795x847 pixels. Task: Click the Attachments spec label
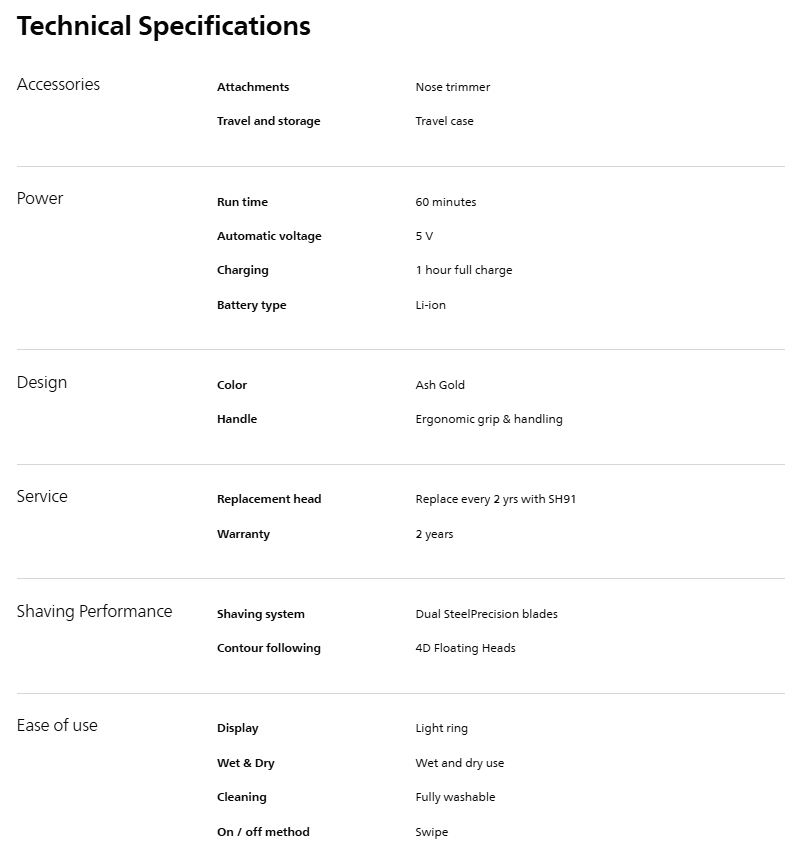(253, 87)
